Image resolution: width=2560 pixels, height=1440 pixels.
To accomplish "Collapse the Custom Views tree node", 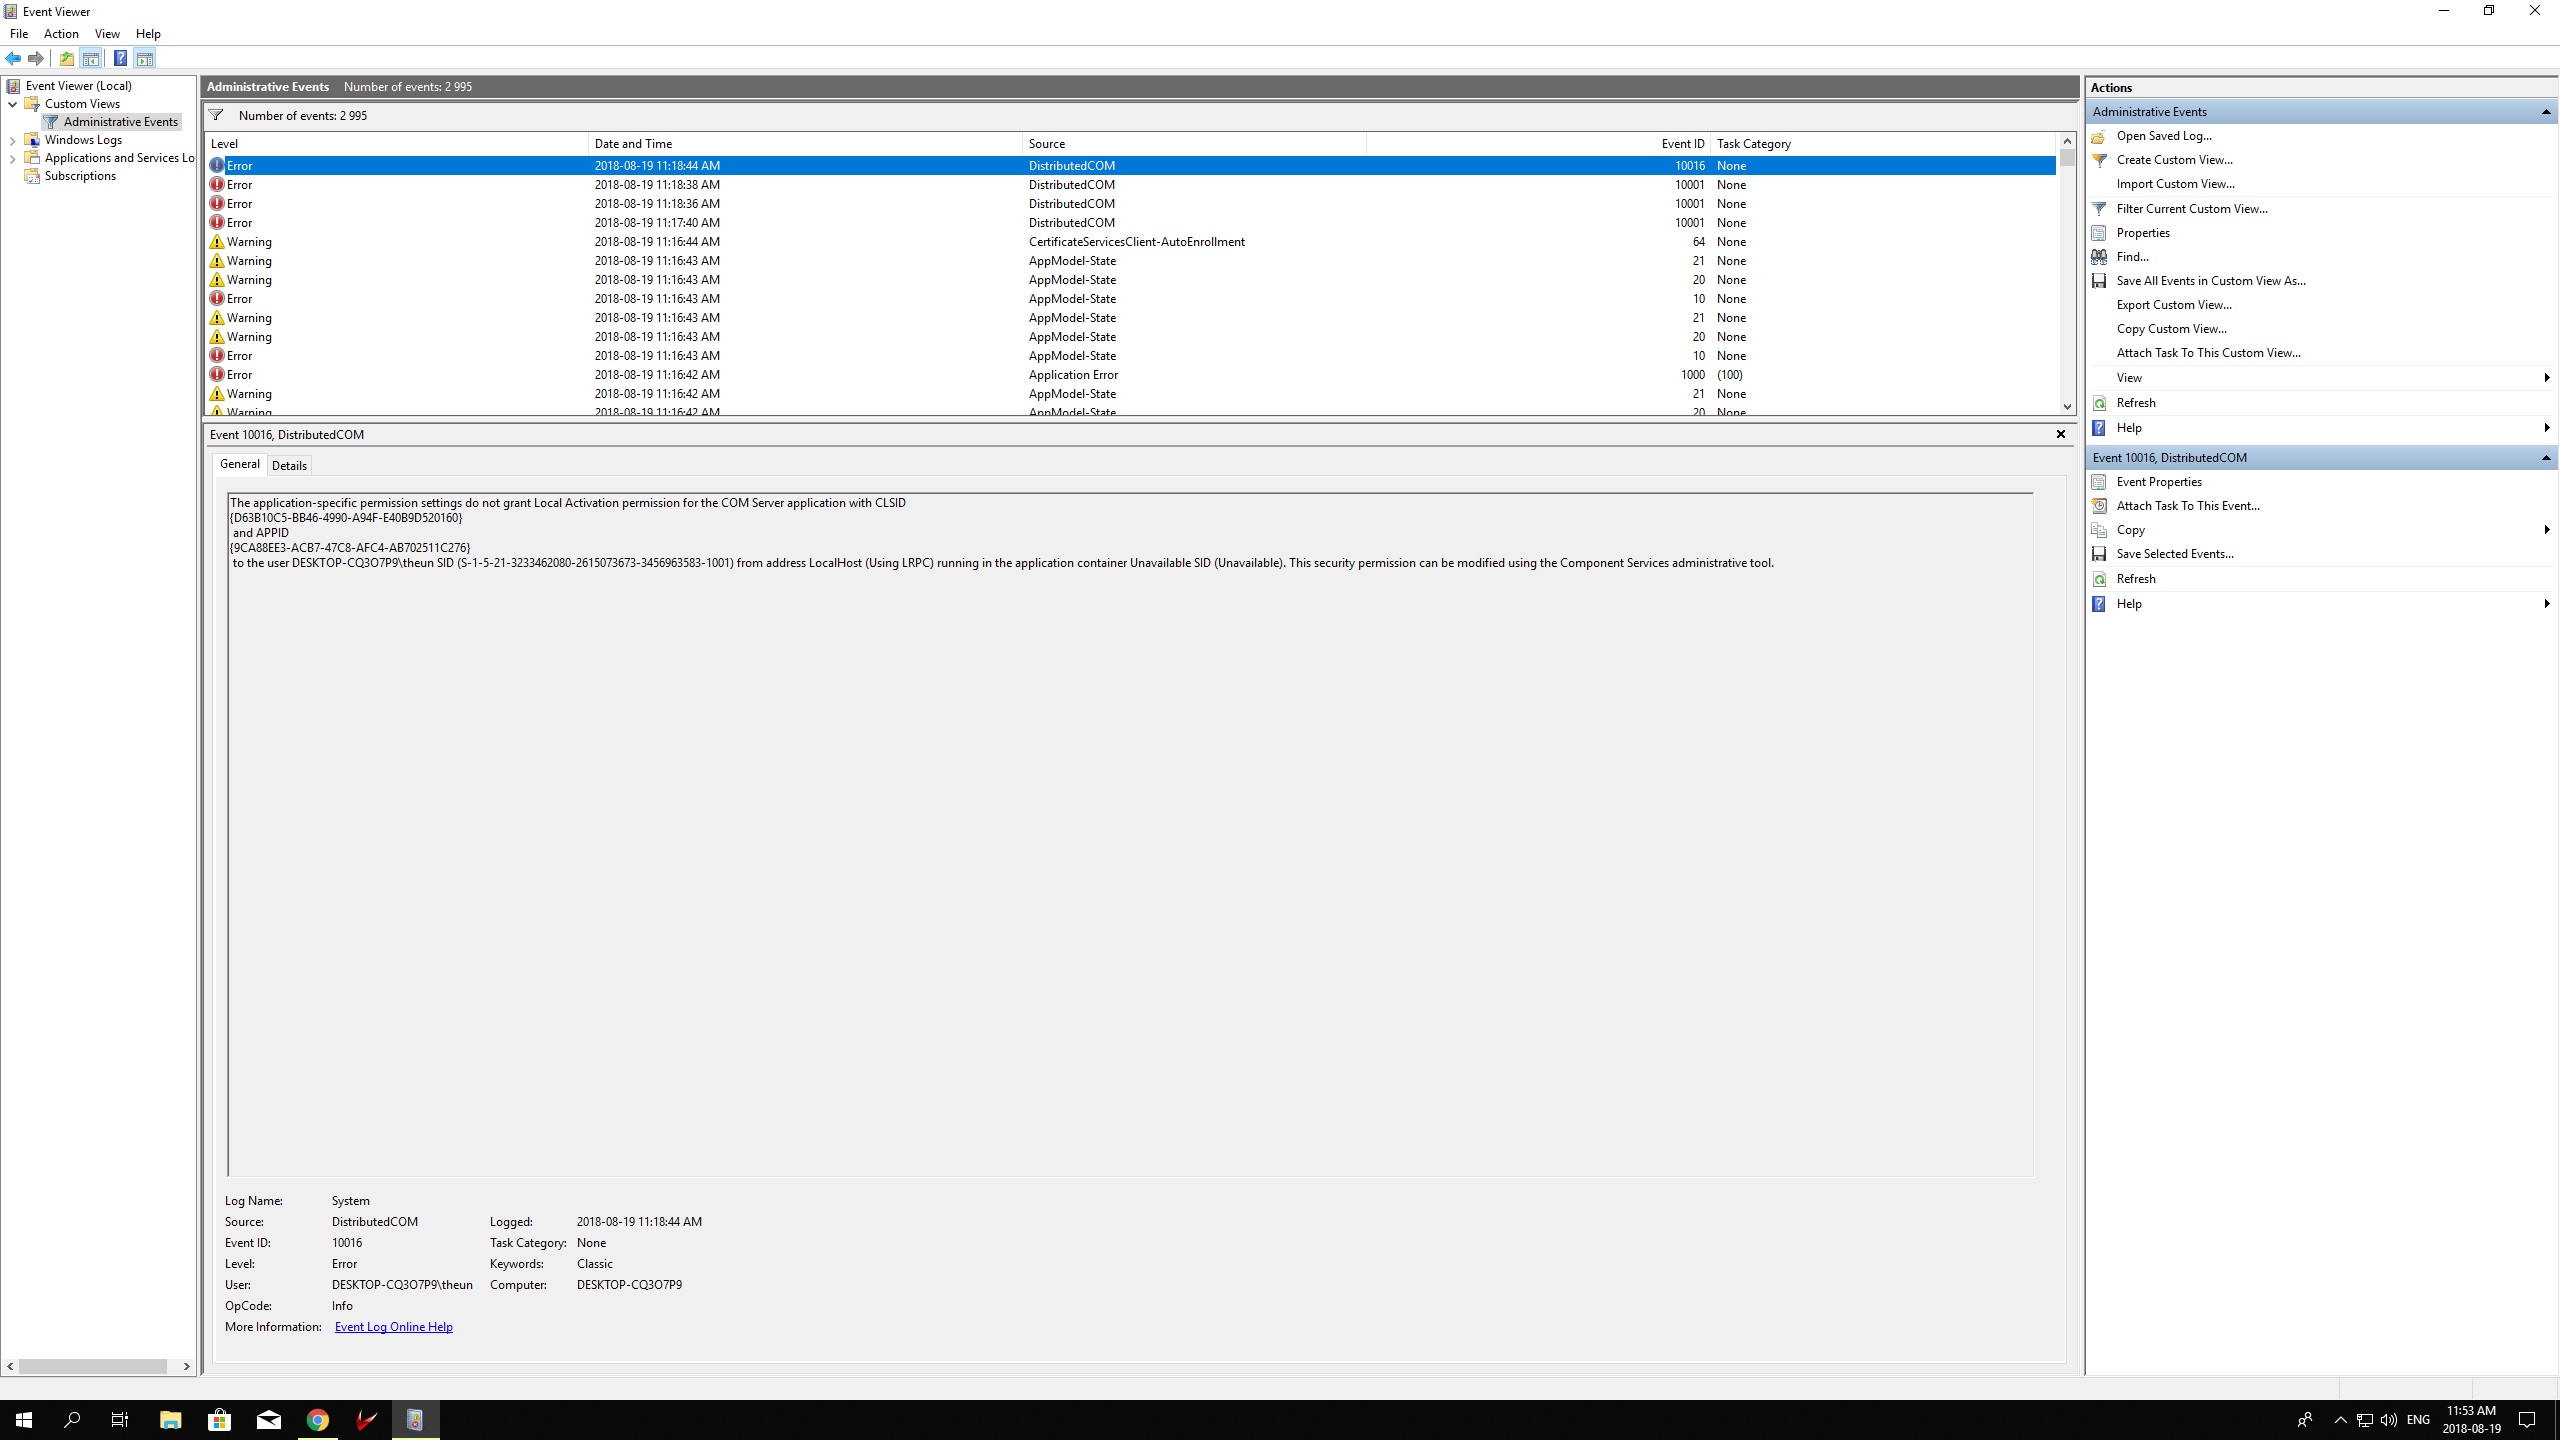I will tap(12, 104).
